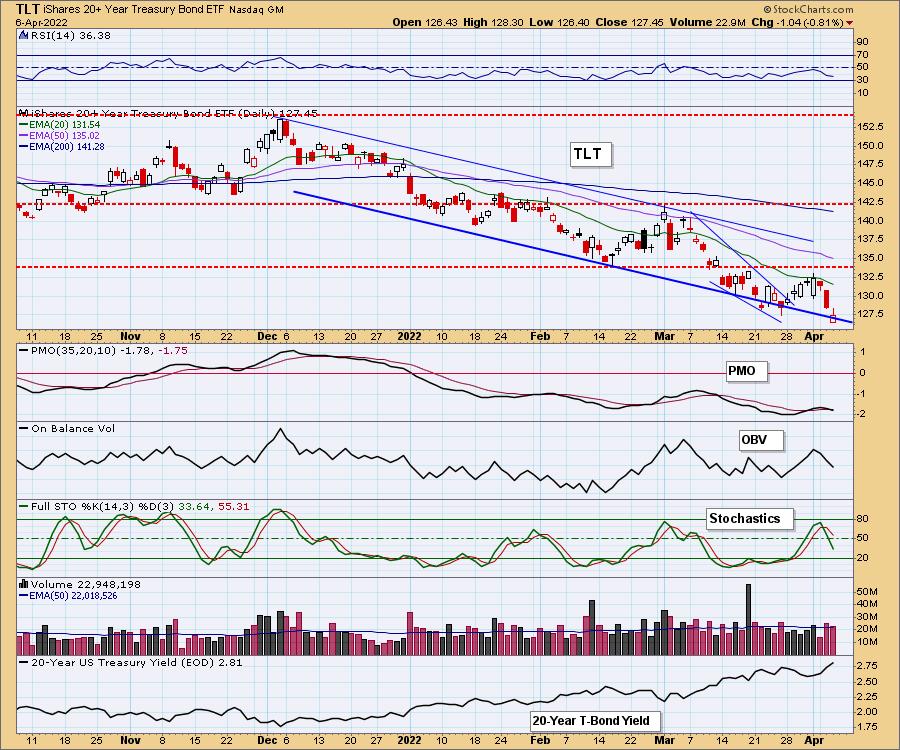The height and width of the screenshot is (750, 900).
Task: Click the TLT annotation box on price chart
Action: click(590, 154)
